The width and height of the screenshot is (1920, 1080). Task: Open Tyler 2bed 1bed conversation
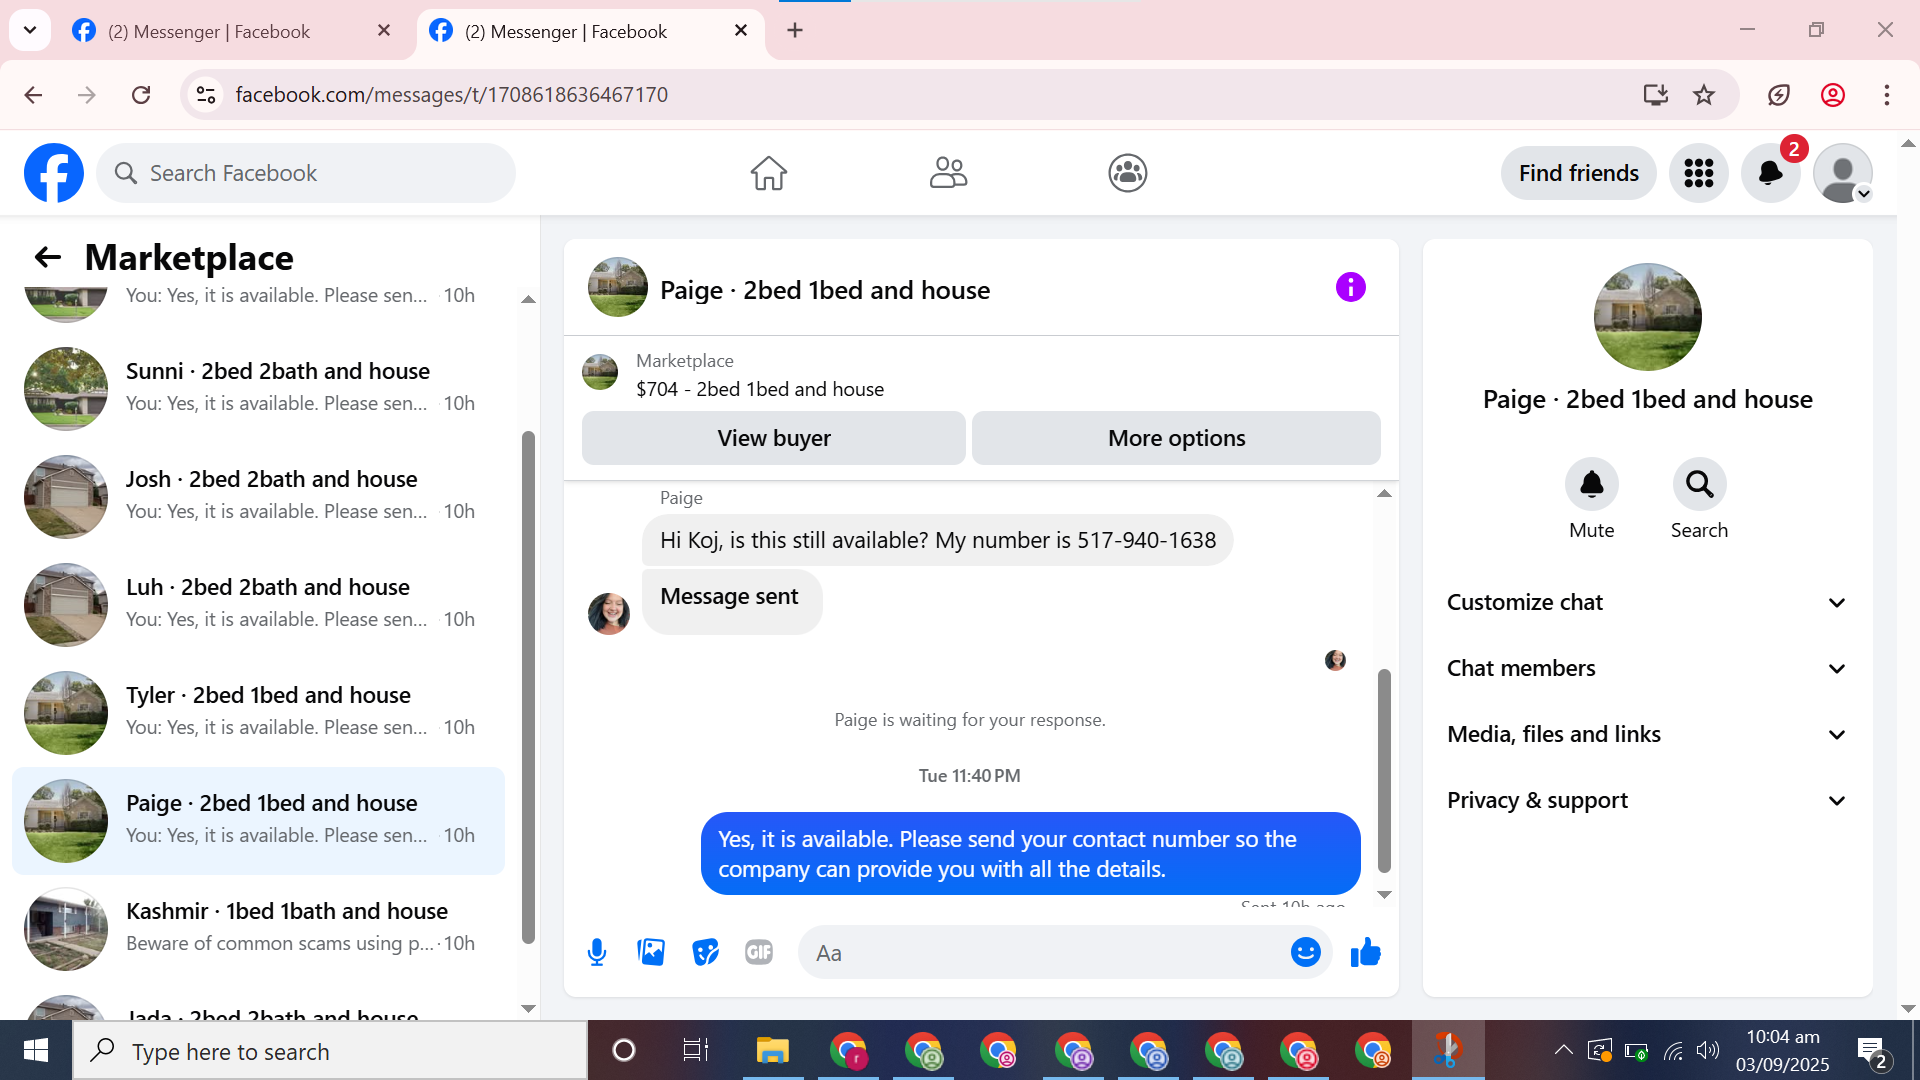[x=258, y=712]
